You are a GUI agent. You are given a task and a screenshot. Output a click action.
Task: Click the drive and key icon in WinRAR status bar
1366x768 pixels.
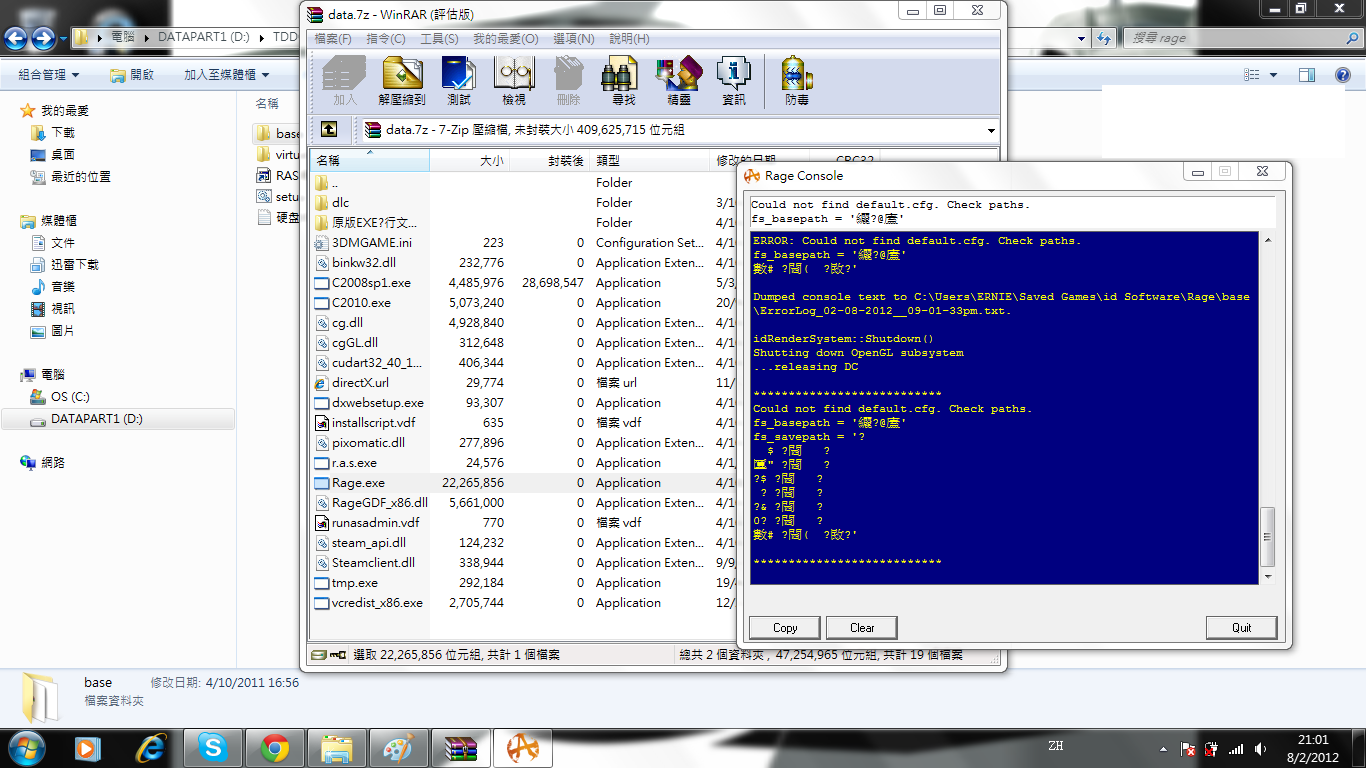click(328, 655)
